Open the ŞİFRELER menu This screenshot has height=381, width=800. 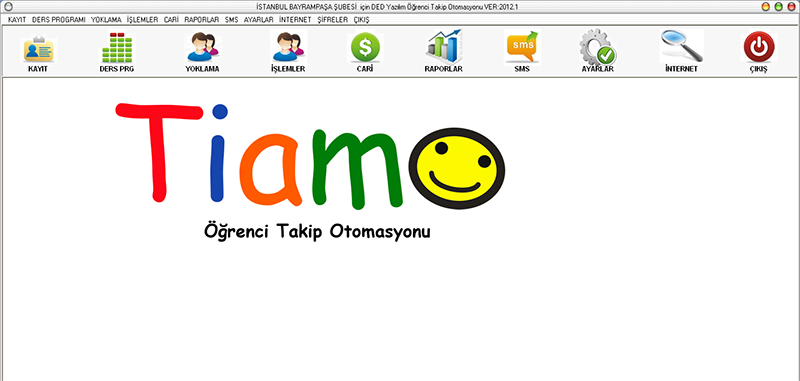pyautogui.click(x=333, y=20)
